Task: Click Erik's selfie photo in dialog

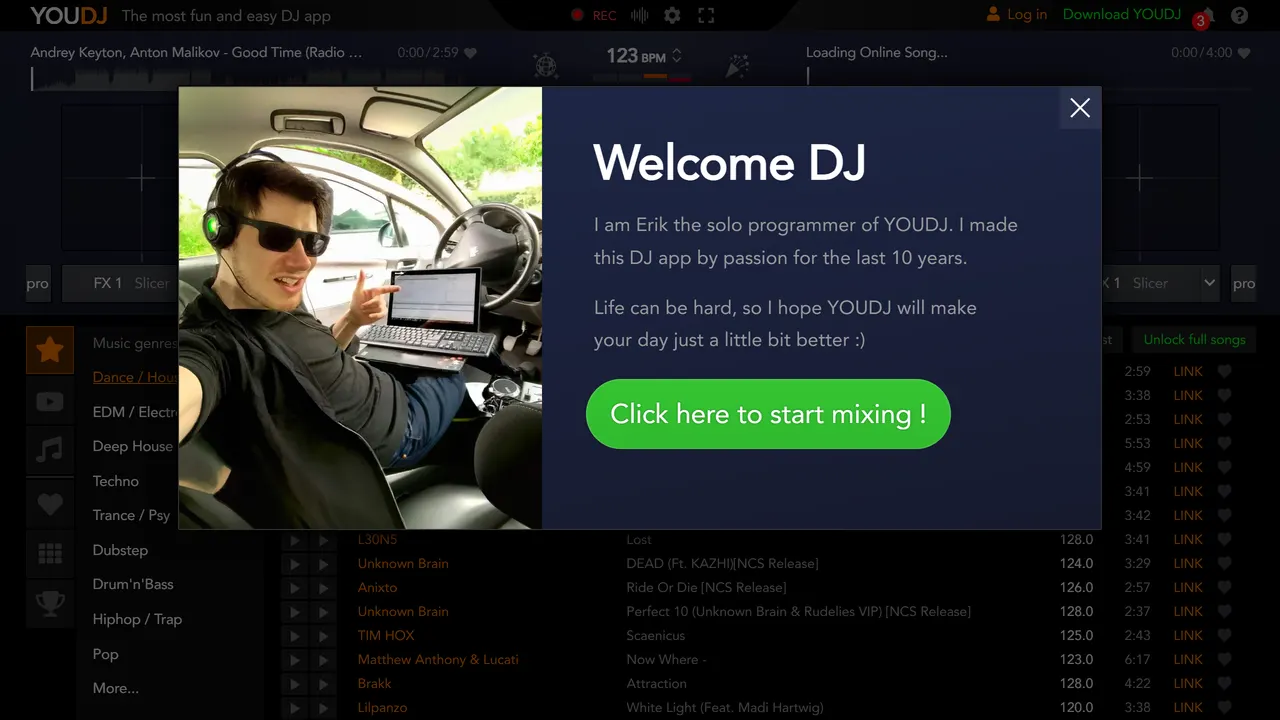Action: point(360,308)
